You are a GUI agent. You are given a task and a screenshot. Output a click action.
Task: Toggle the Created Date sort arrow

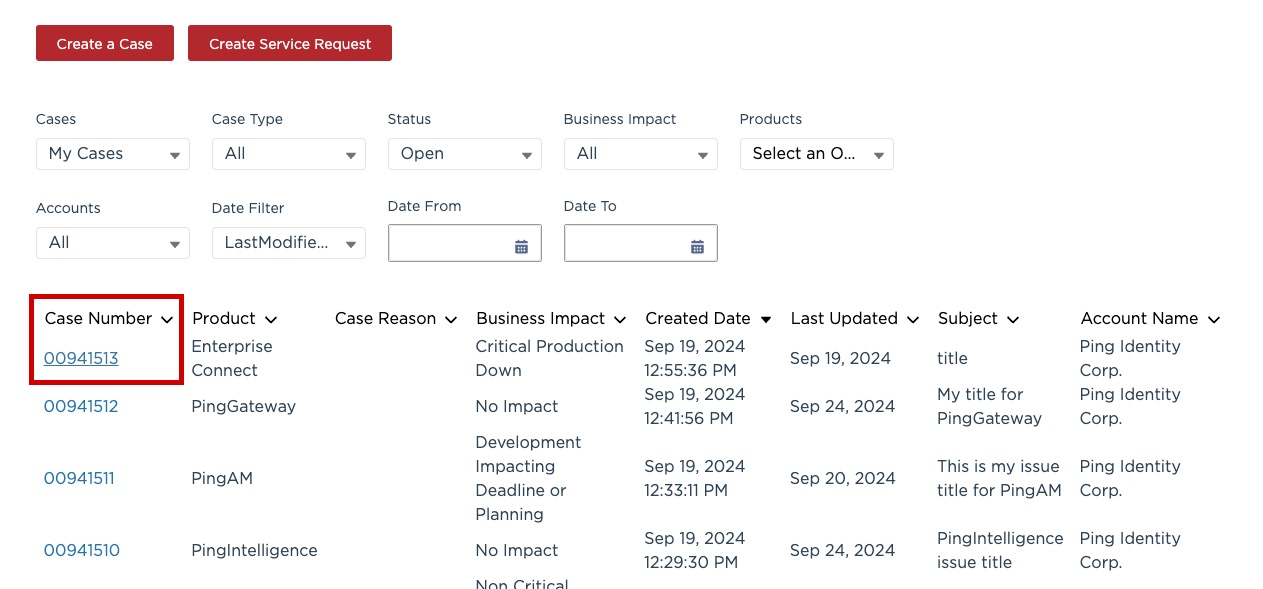point(765,319)
